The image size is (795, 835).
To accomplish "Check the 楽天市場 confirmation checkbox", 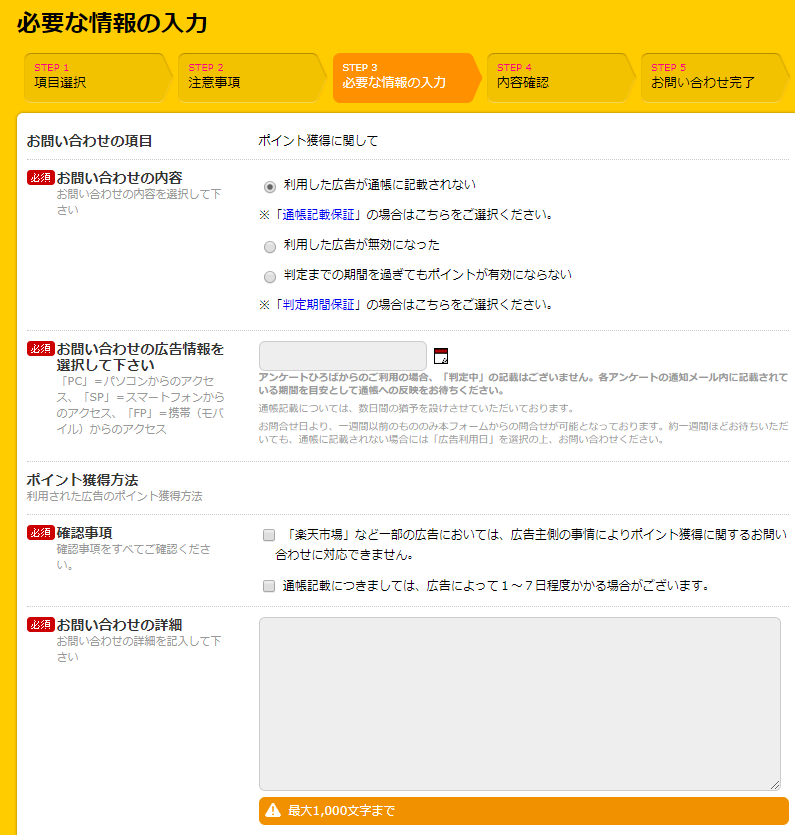I will [269, 536].
